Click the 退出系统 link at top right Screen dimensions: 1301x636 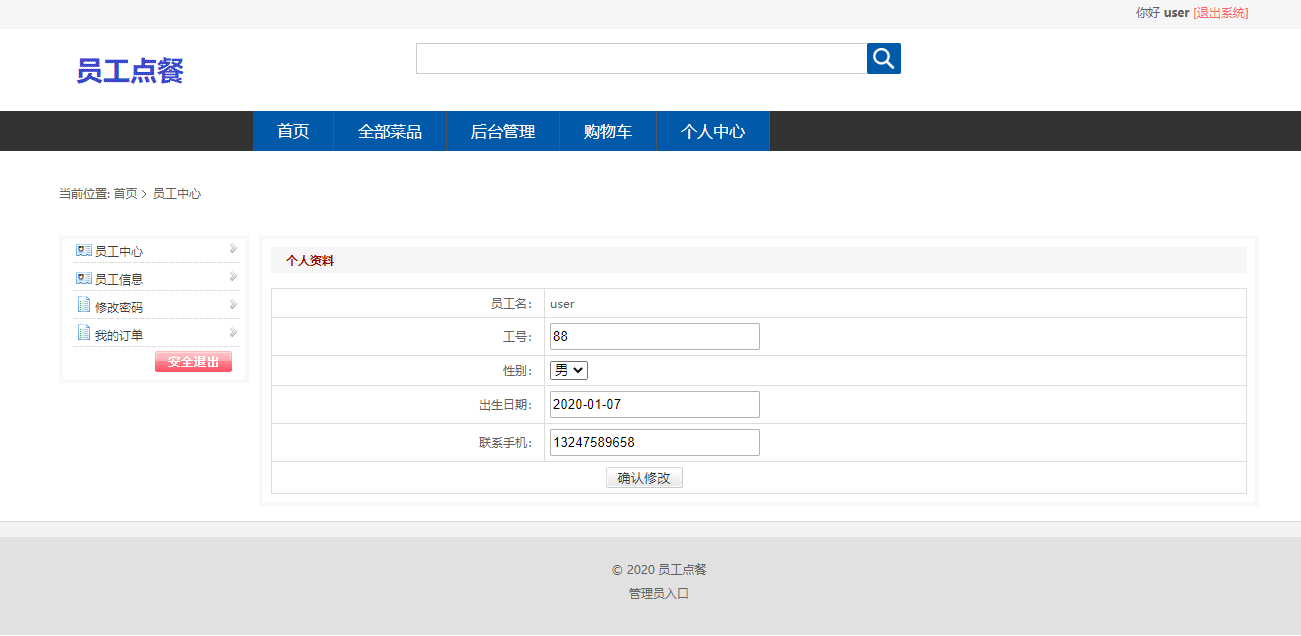click(x=1222, y=12)
